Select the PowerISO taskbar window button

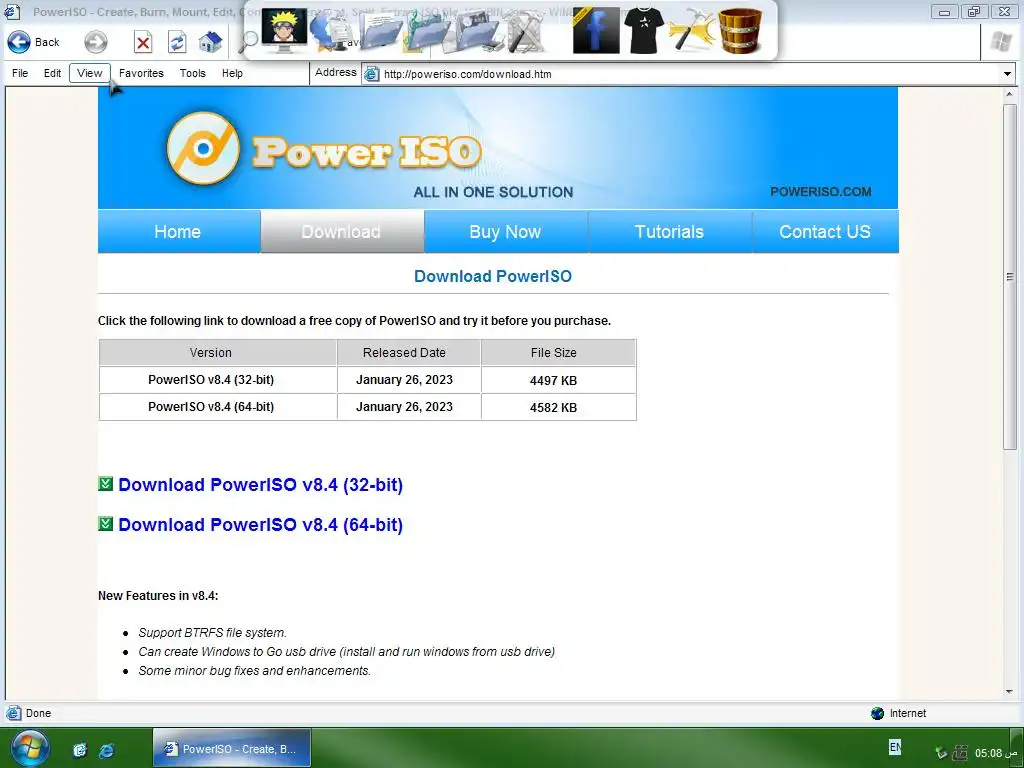point(232,748)
